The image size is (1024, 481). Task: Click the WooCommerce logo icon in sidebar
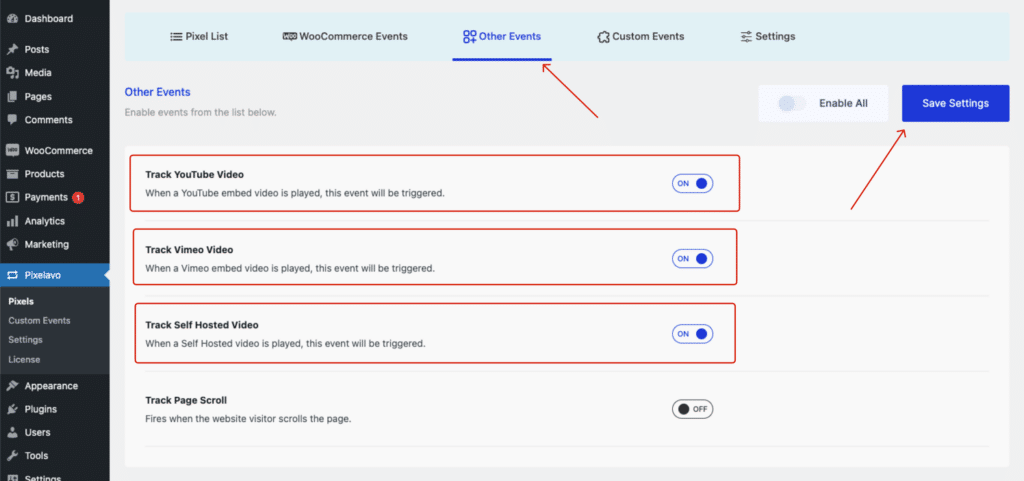point(12,151)
